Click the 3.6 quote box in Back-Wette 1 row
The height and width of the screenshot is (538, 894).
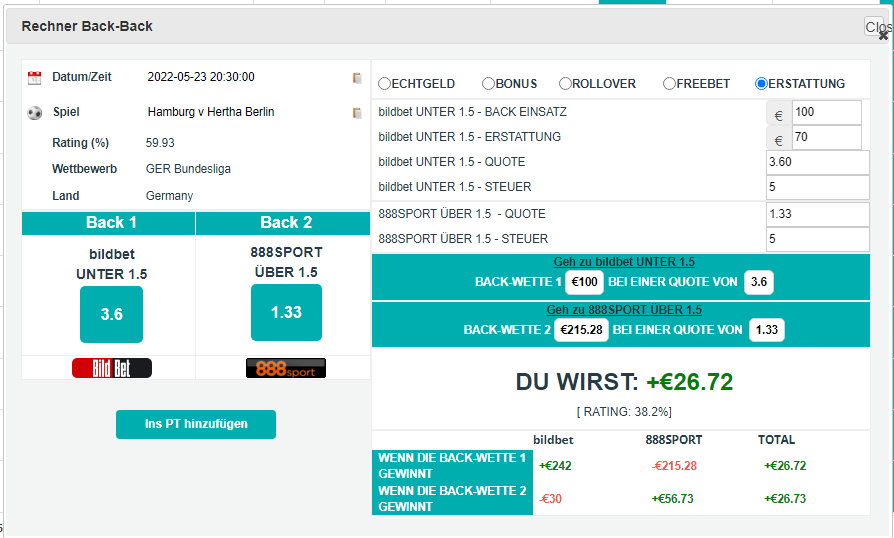pos(758,282)
